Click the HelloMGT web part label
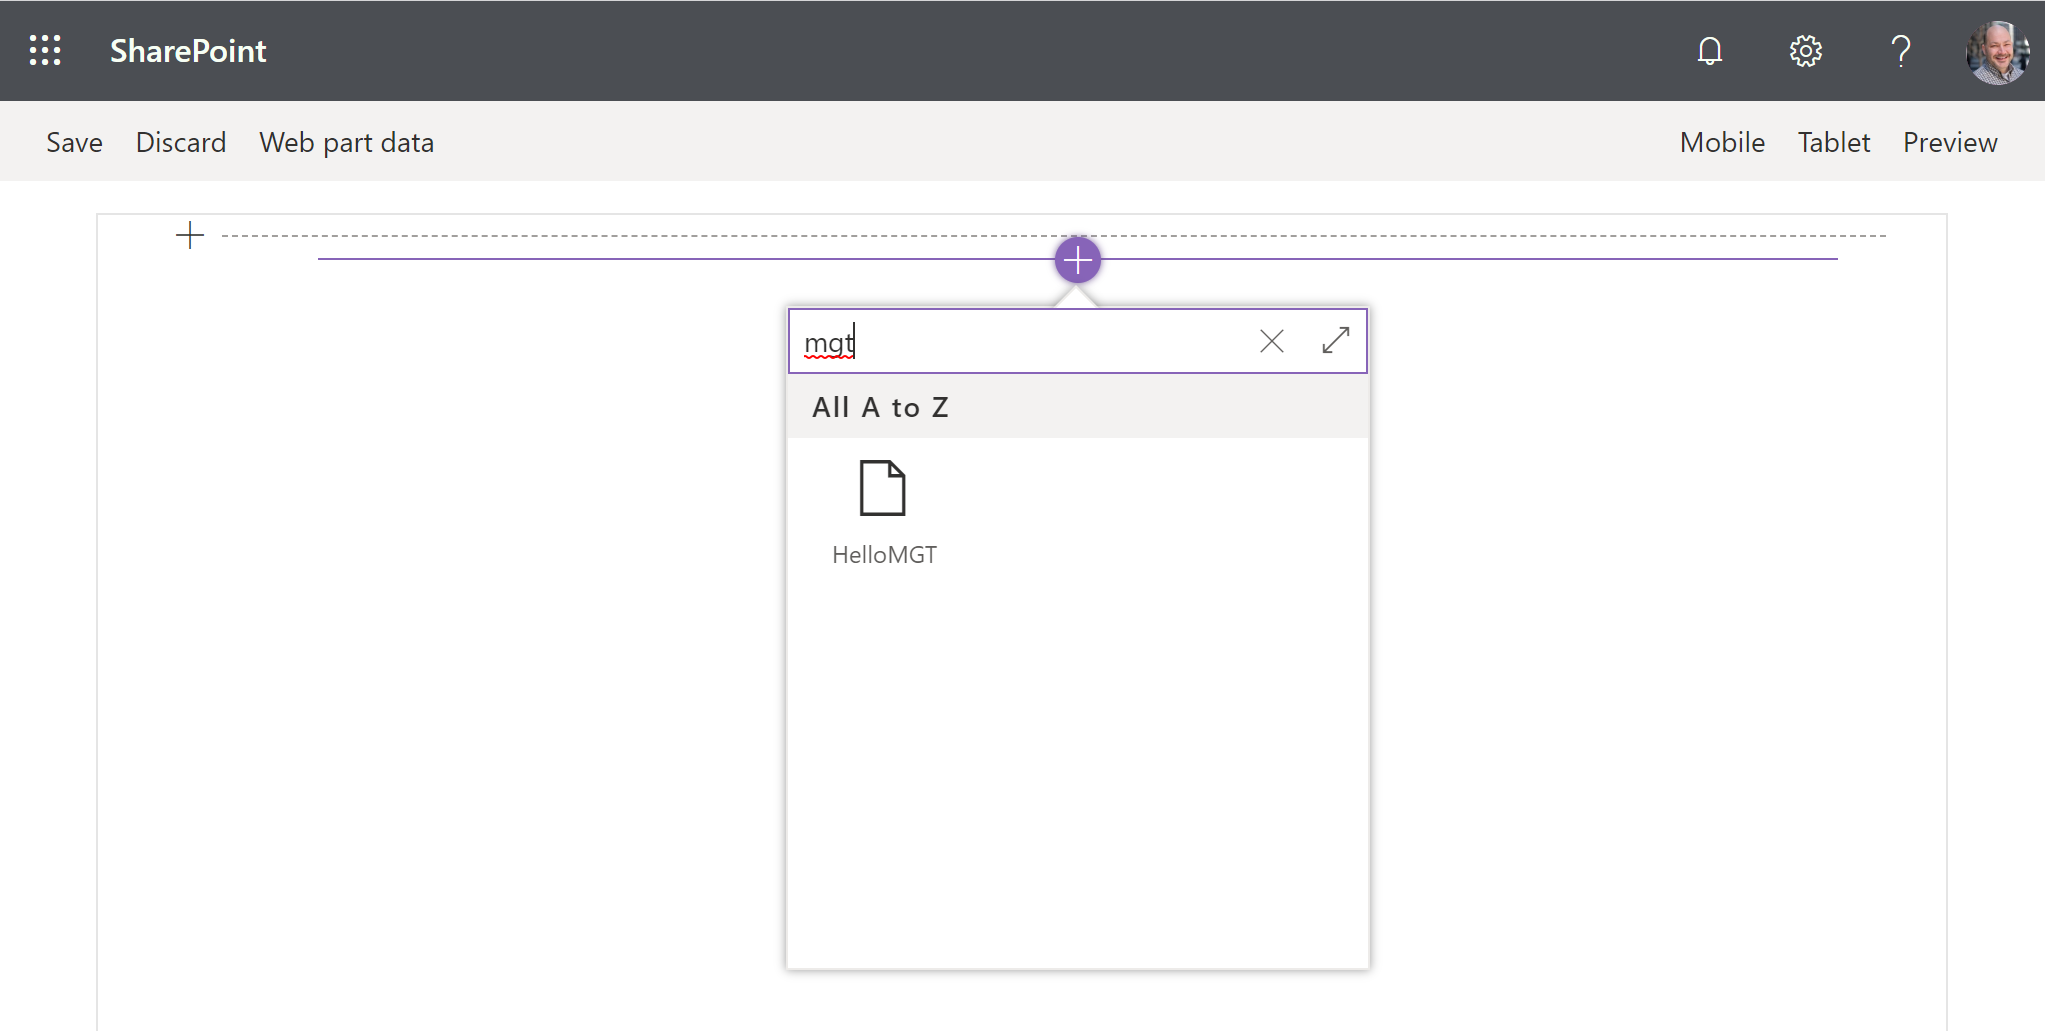 (x=884, y=555)
